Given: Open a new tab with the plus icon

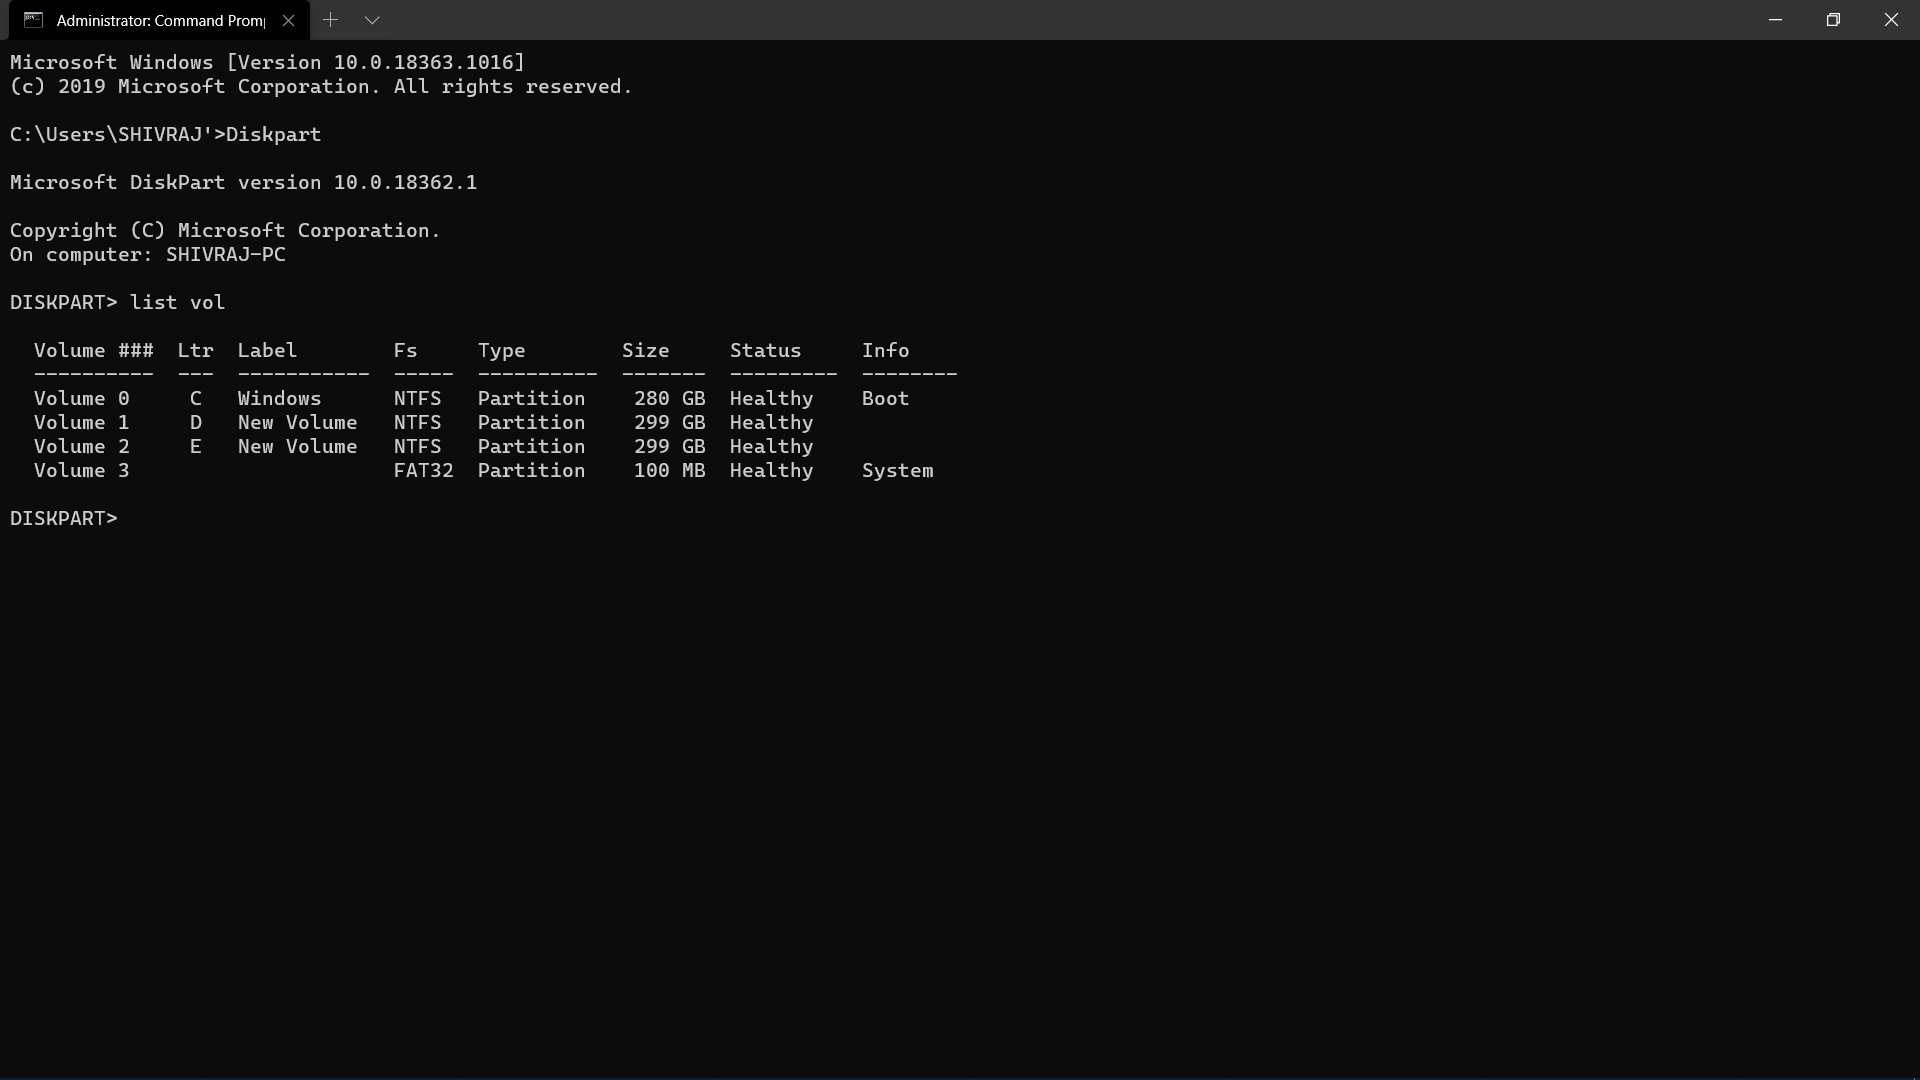Looking at the screenshot, I should point(330,20).
